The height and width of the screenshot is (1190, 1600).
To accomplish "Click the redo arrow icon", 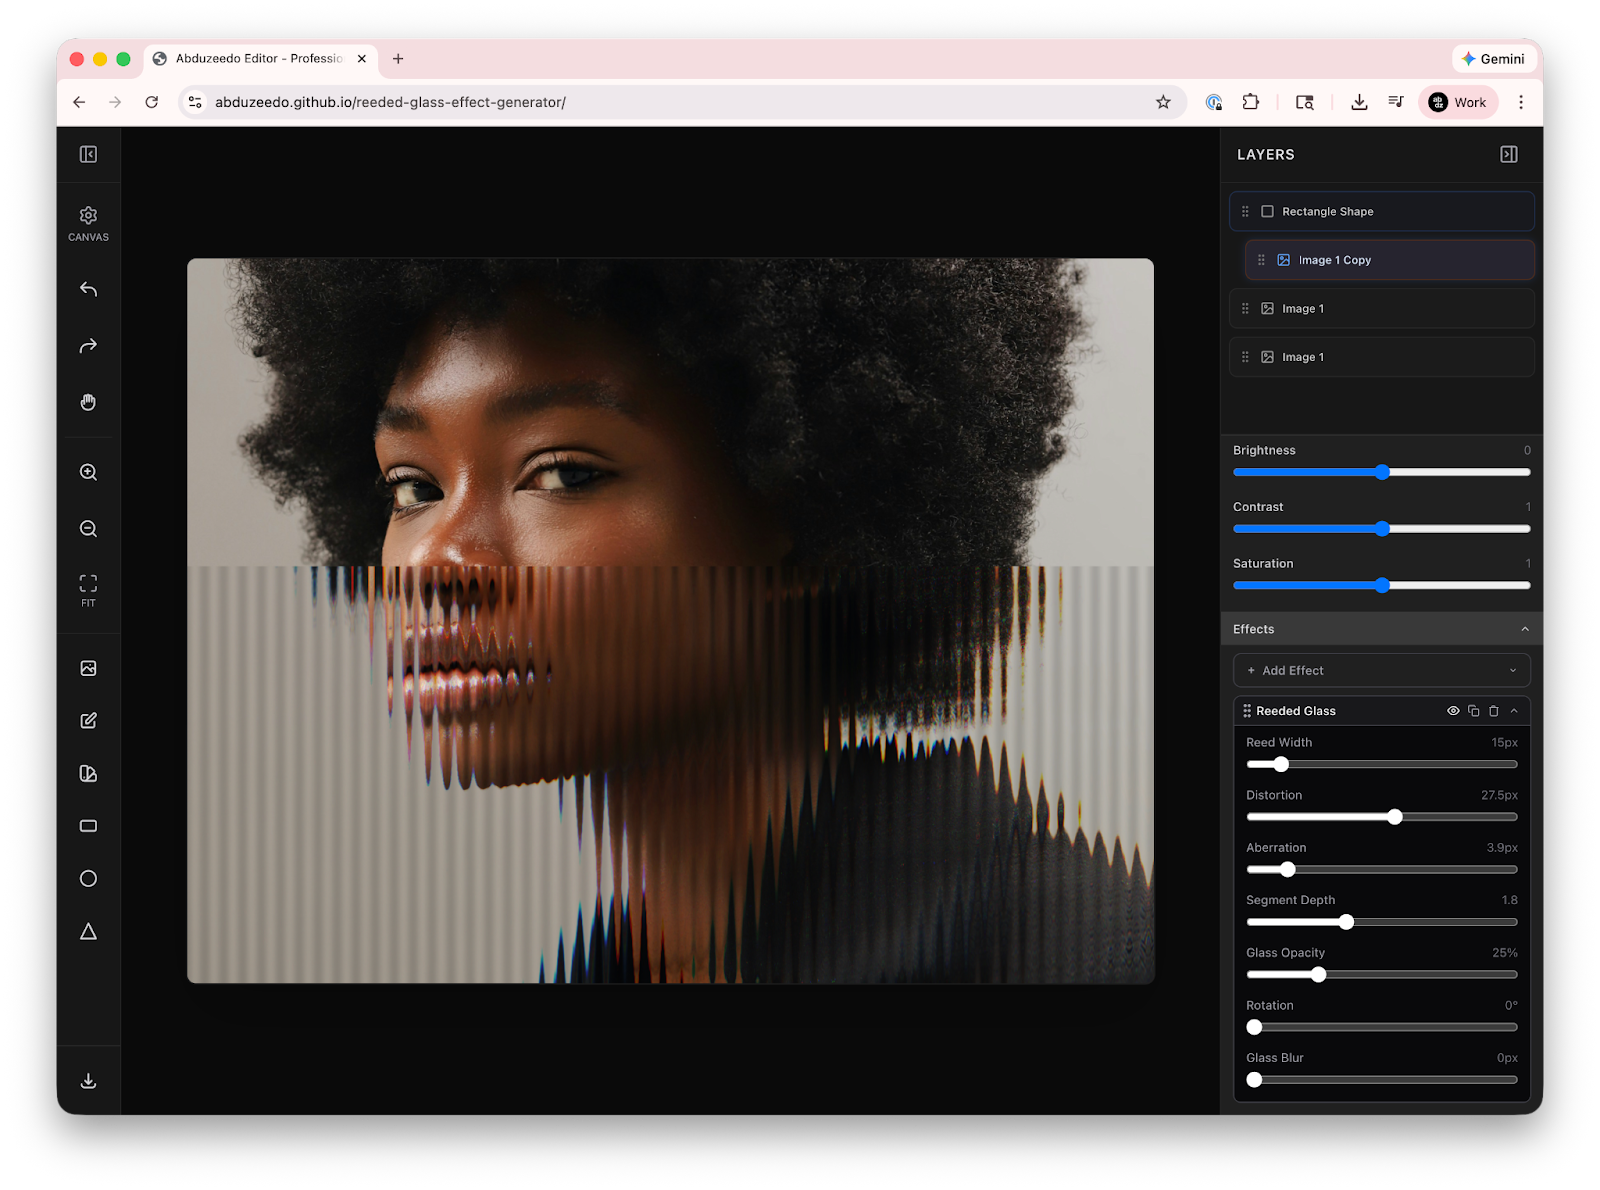I will coord(88,346).
